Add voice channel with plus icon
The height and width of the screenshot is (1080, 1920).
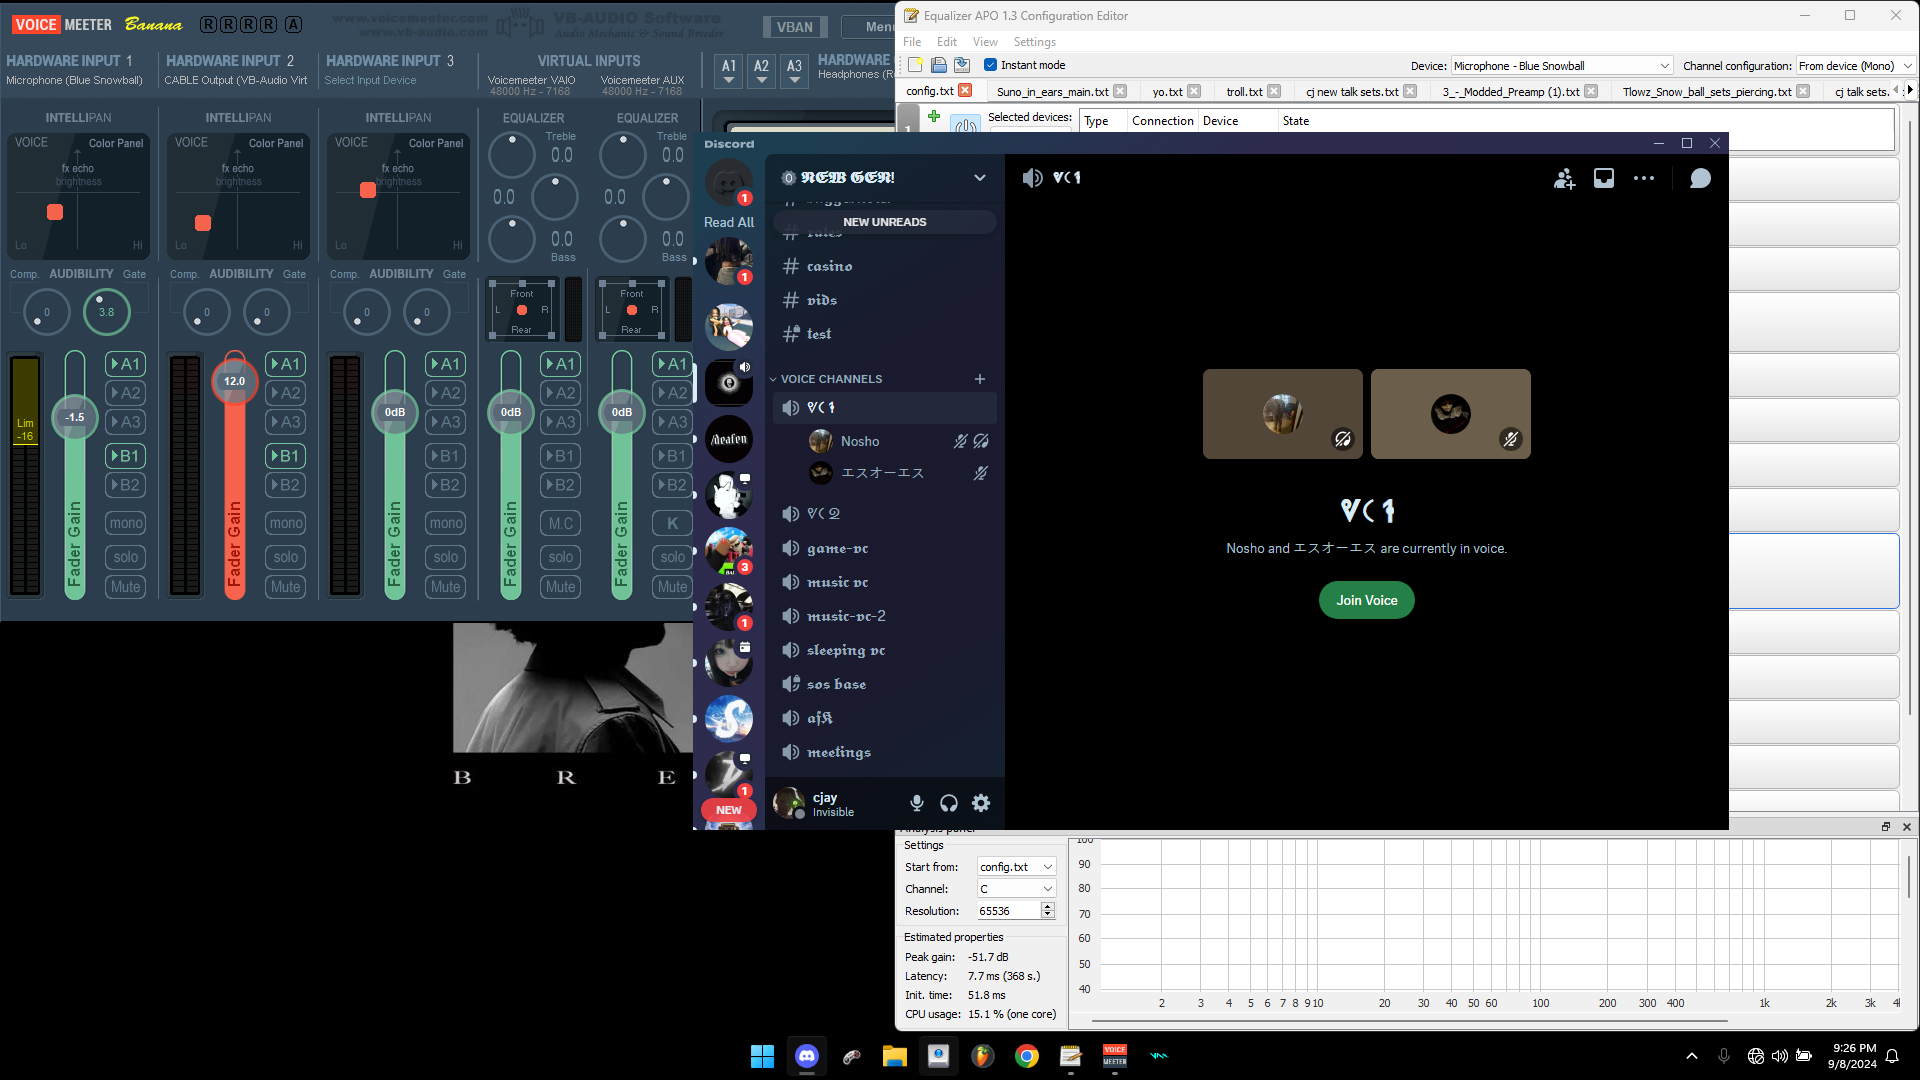[980, 379]
